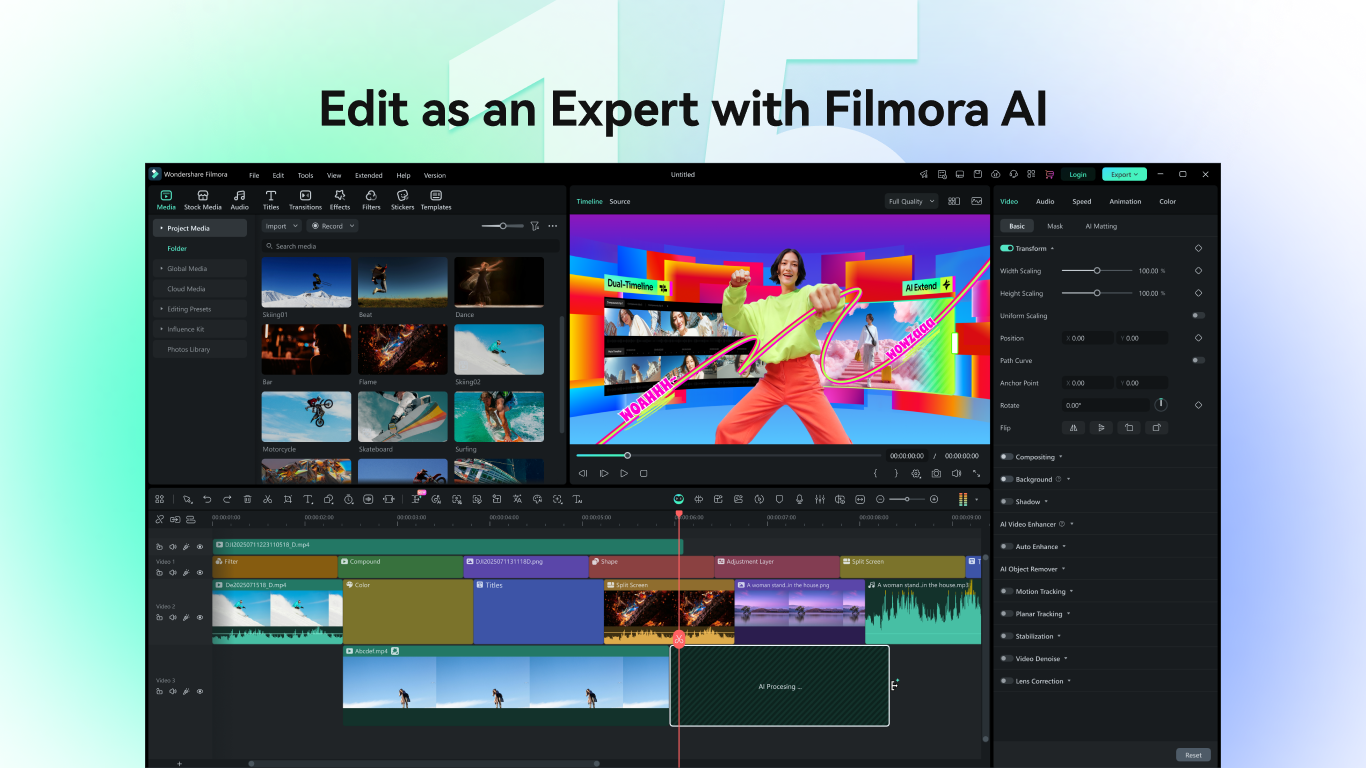This screenshot has height=768, width=1366.
Task: Select the Split tool in the timeline toolbar
Action: 268,499
